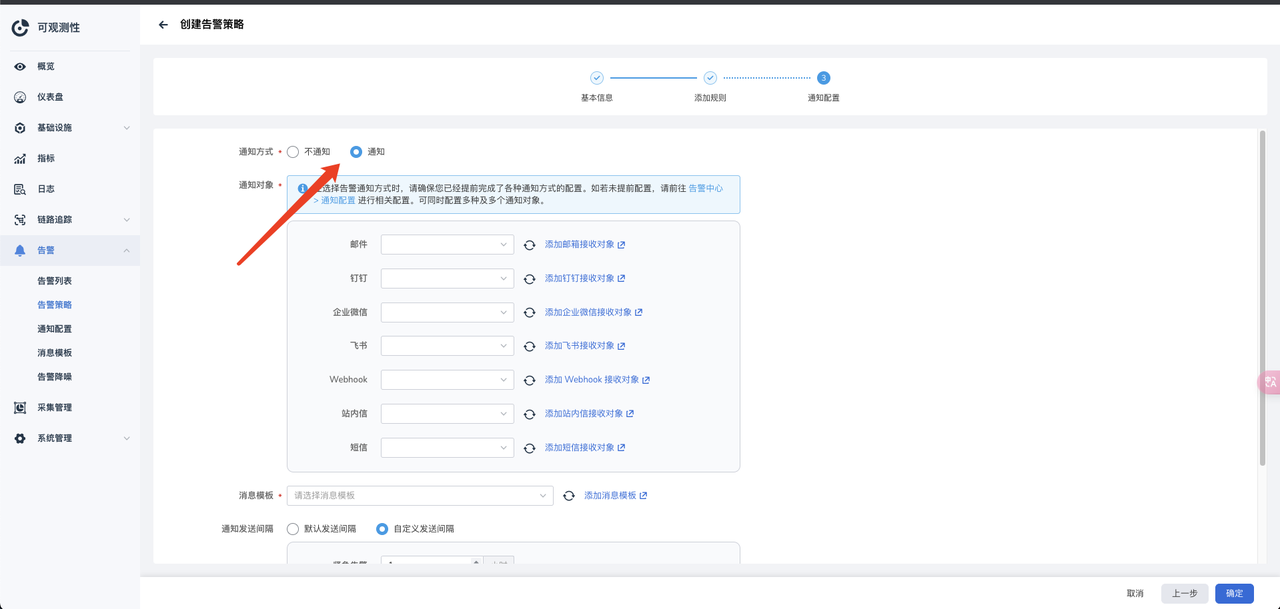Click the 日志 logs icon in sidebar
The height and width of the screenshot is (609, 1280).
[x=19, y=188]
